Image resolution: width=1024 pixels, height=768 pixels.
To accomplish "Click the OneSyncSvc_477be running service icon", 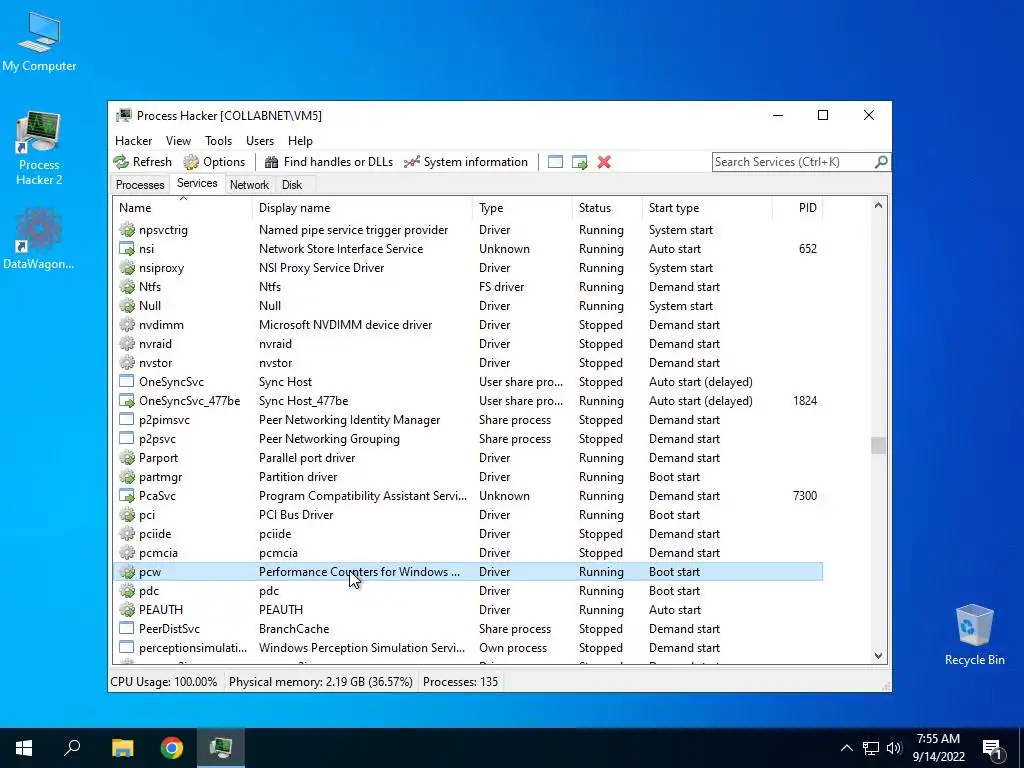I will coord(127,400).
